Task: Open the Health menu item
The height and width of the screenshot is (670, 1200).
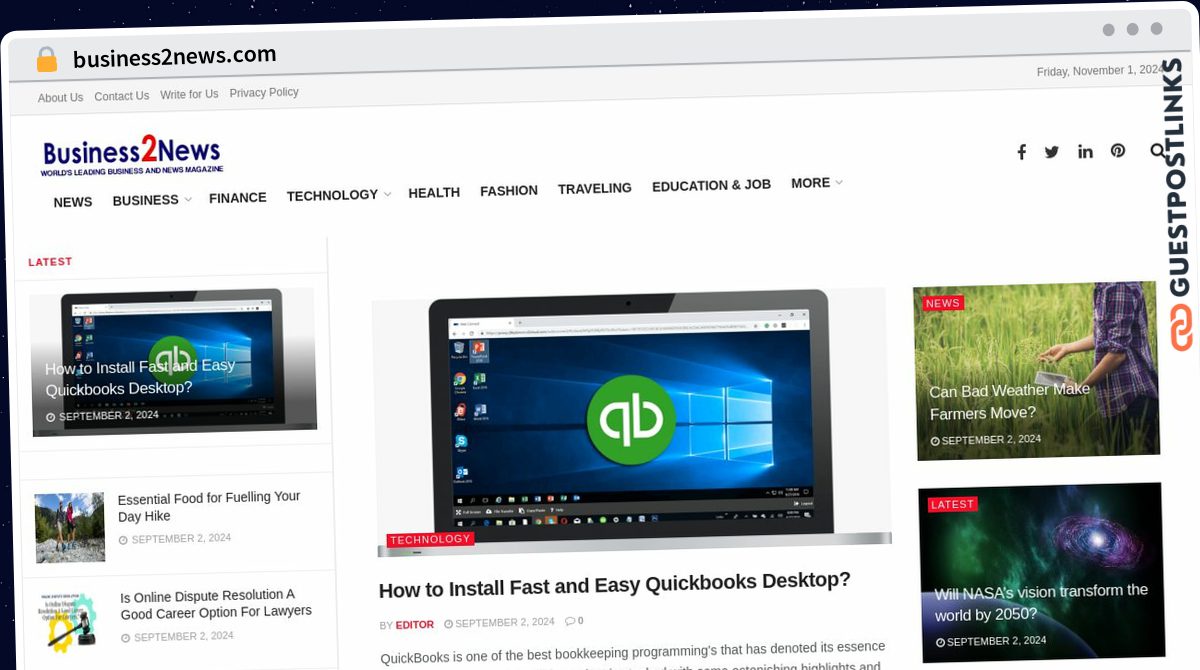Action: click(434, 193)
